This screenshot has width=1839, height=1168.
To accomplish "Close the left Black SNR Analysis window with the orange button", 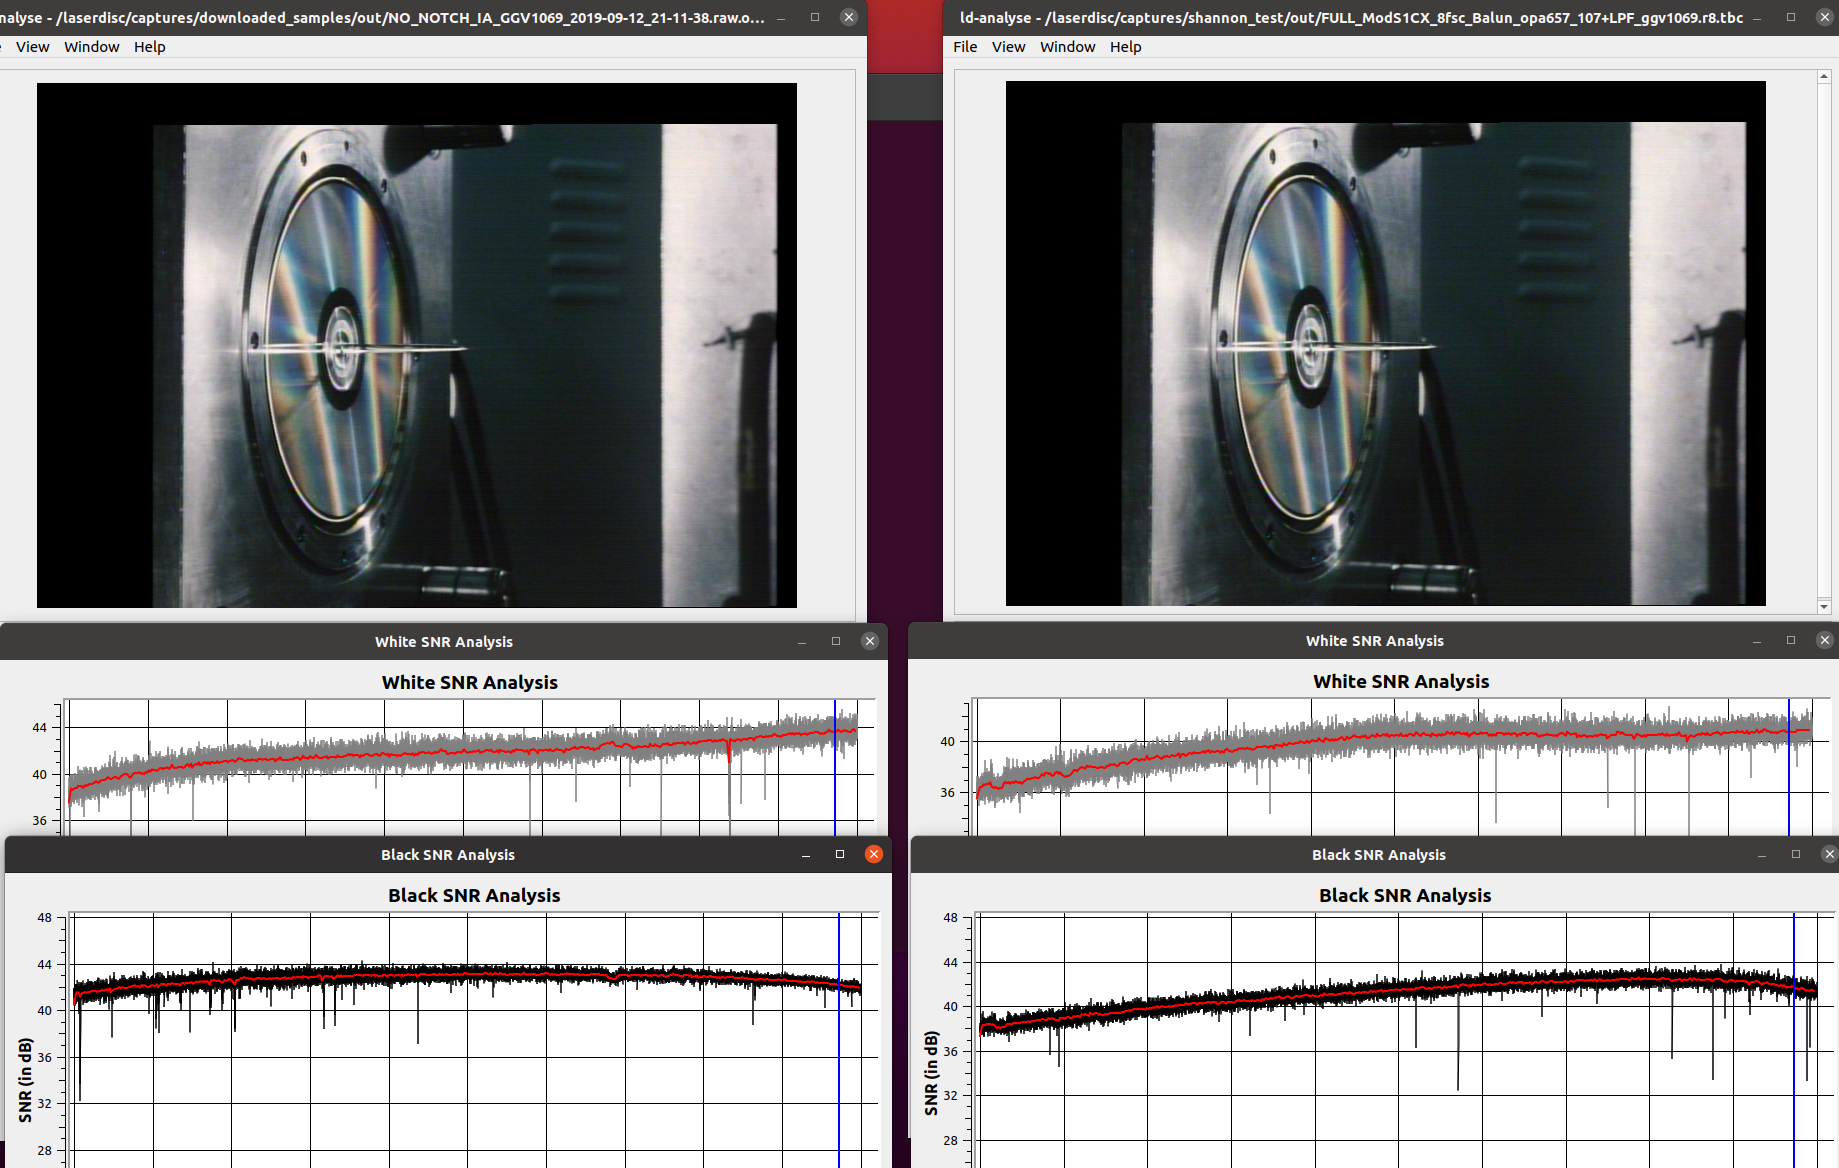I will 873,854.
